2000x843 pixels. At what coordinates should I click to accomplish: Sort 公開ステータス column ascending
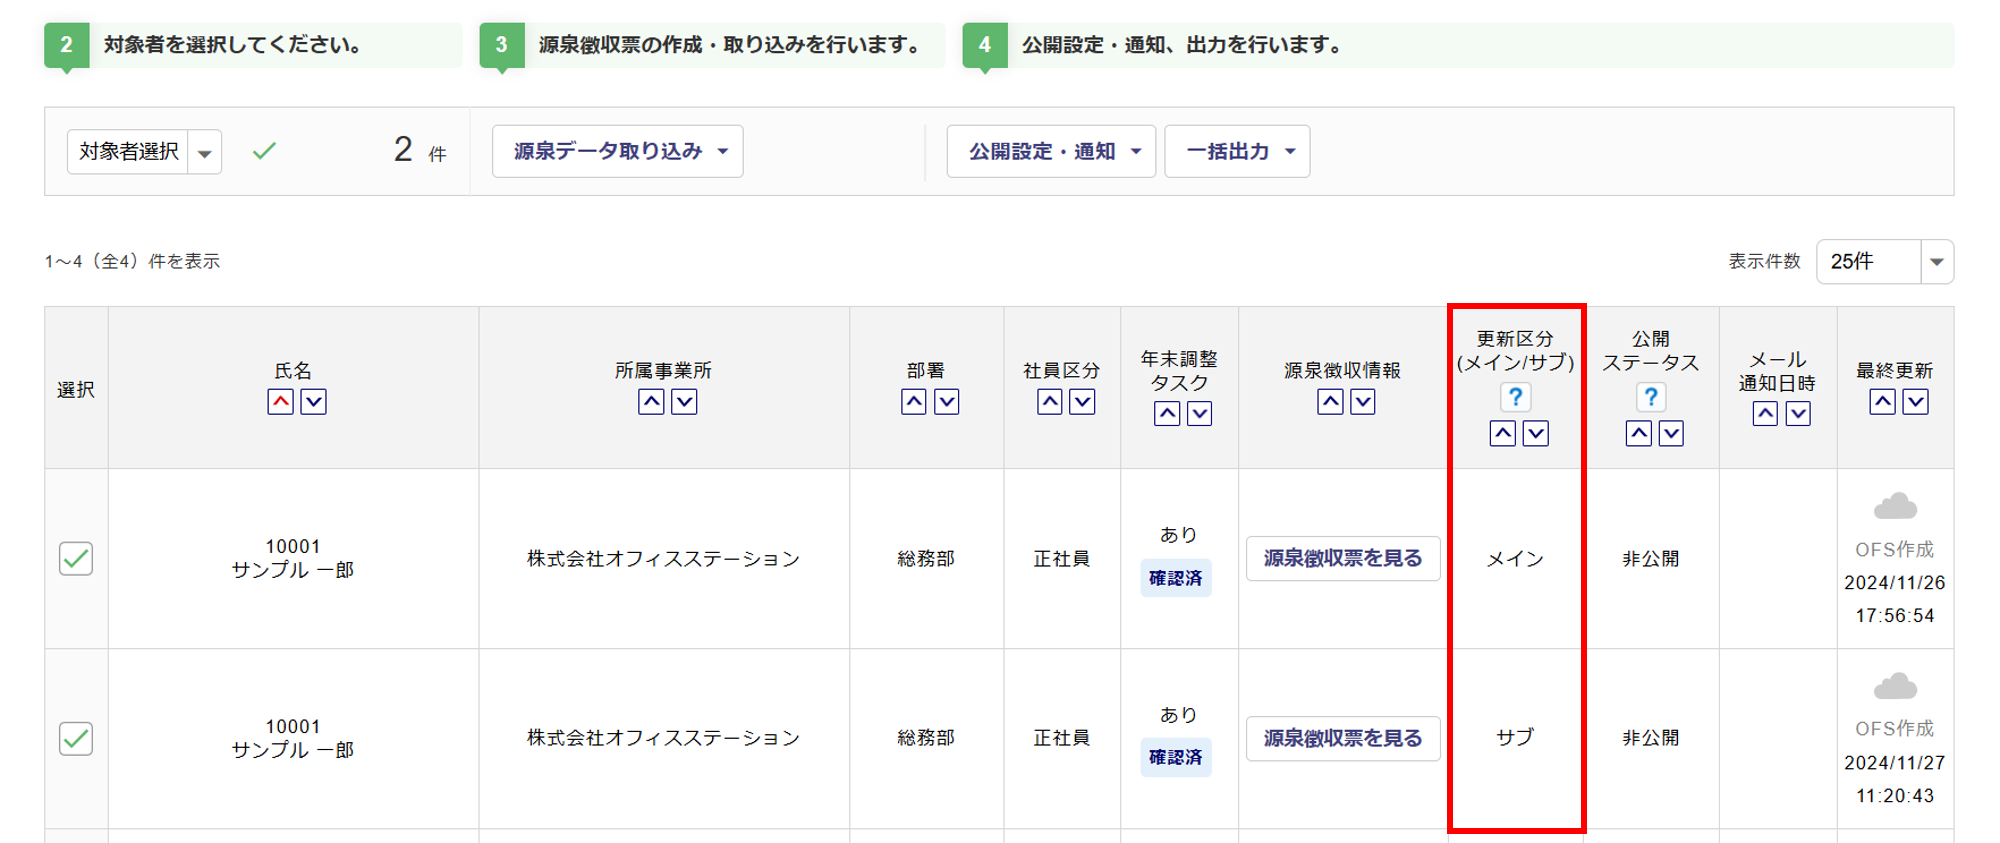tap(1638, 433)
